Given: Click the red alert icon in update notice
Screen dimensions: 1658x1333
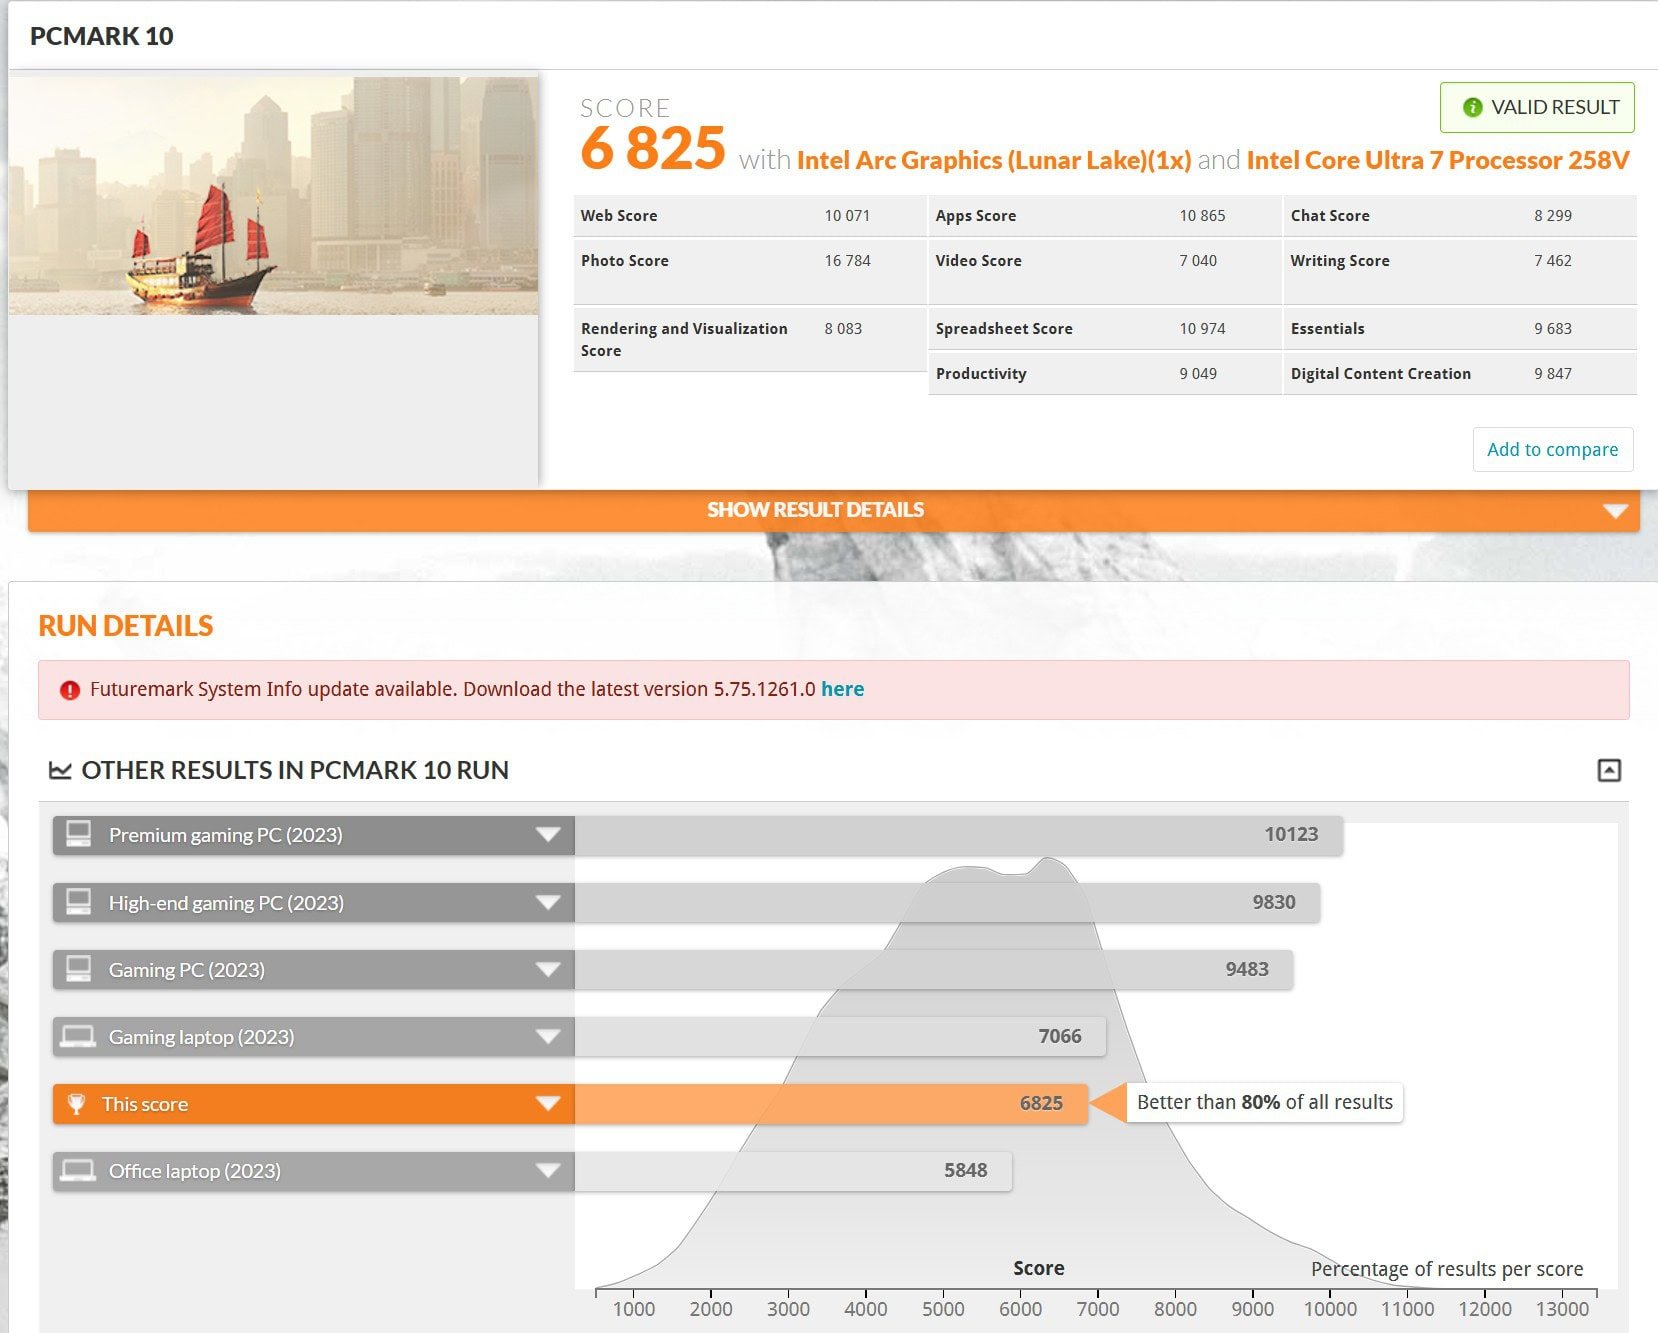Looking at the screenshot, I should click(70, 690).
